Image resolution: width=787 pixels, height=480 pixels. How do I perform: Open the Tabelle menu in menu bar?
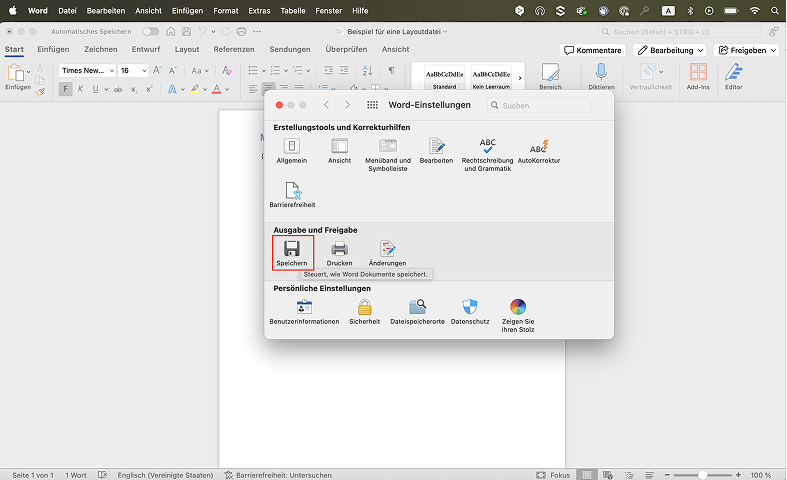tap(293, 11)
